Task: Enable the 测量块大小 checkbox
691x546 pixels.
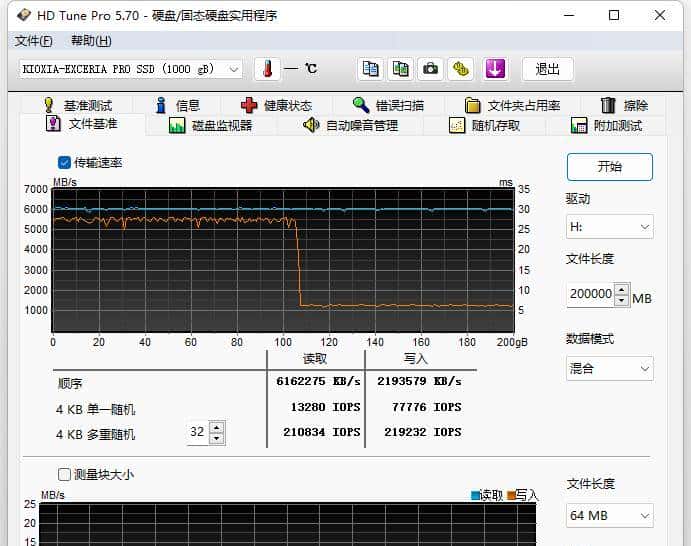Action: pos(64,475)
